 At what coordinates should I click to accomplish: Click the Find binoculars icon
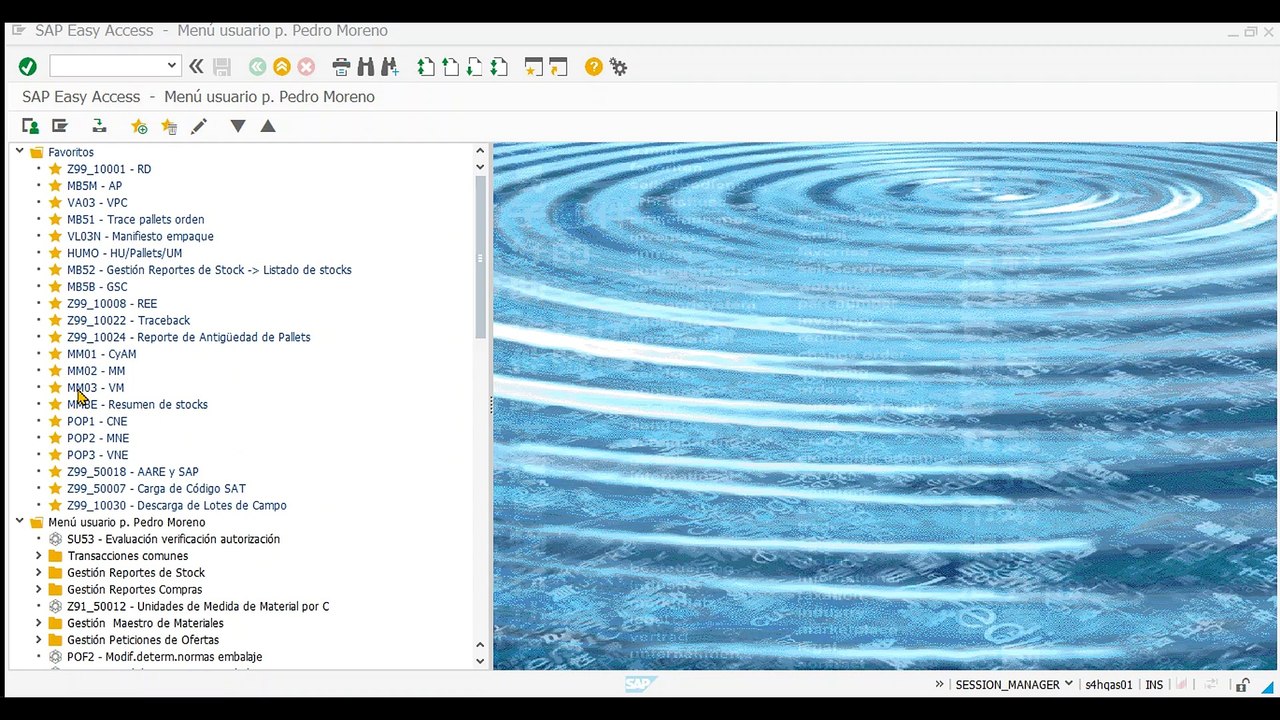pos(365,67)
